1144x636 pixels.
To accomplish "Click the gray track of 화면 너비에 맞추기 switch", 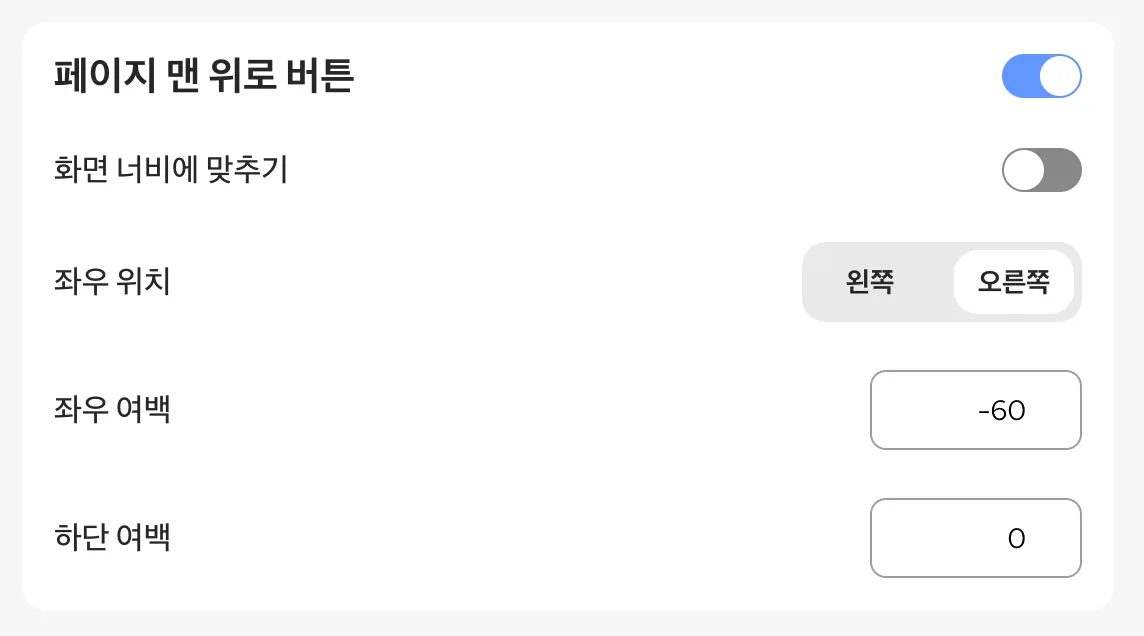I will 1064,170.
